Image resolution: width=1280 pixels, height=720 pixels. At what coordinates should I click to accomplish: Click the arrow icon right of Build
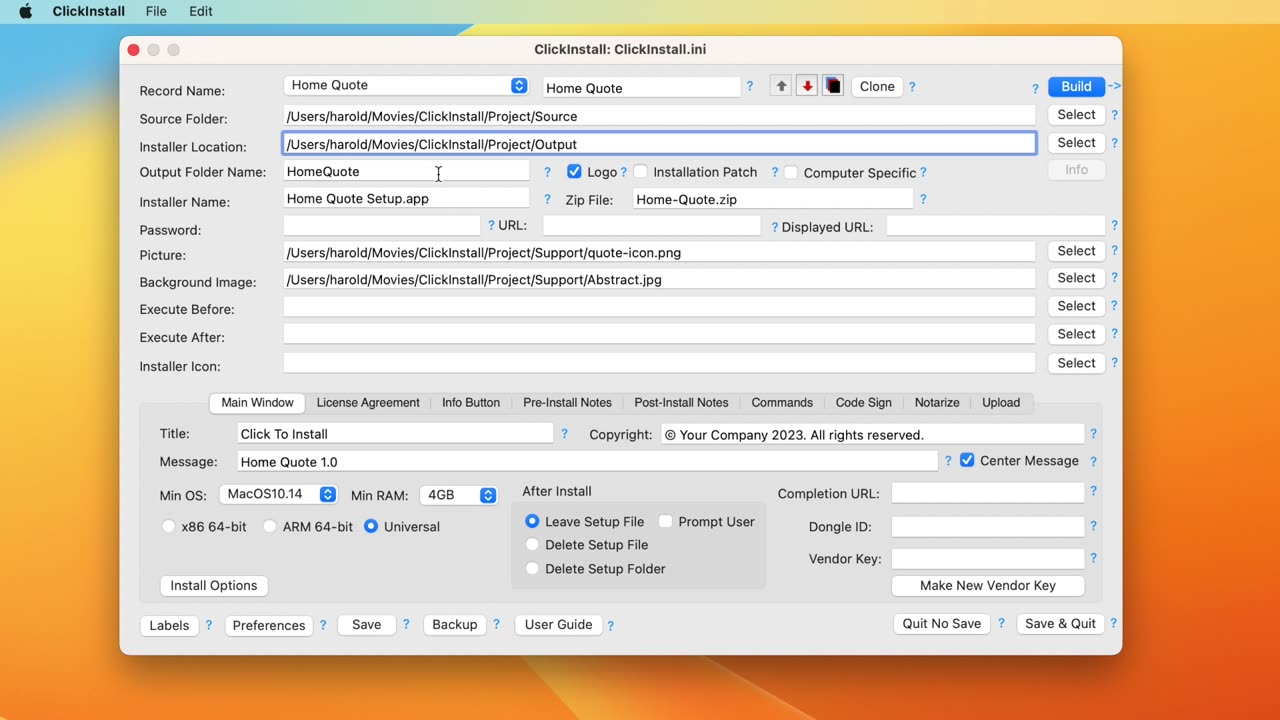coord(1114,86)
